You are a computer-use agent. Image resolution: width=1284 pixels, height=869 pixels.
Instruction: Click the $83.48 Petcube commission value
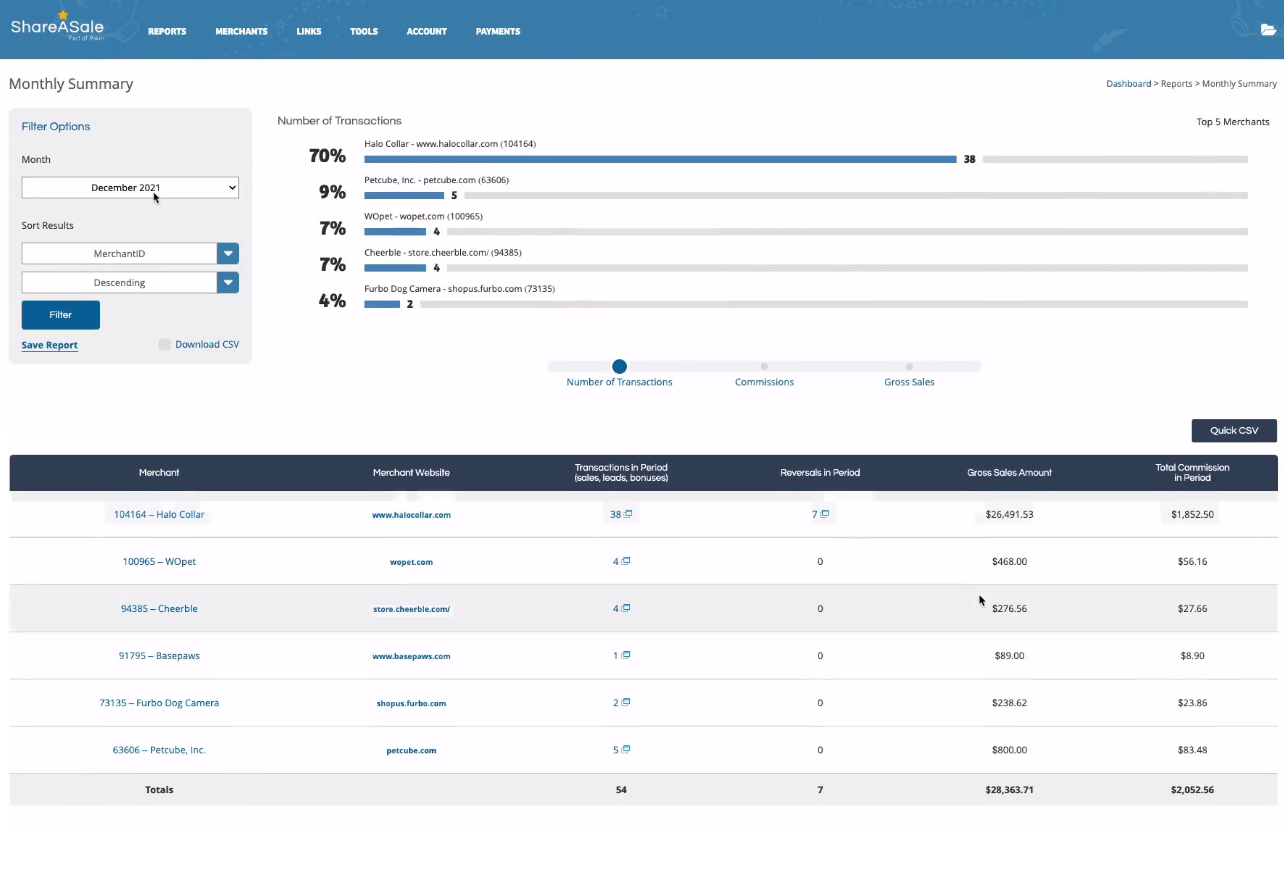pos(1192,749)
